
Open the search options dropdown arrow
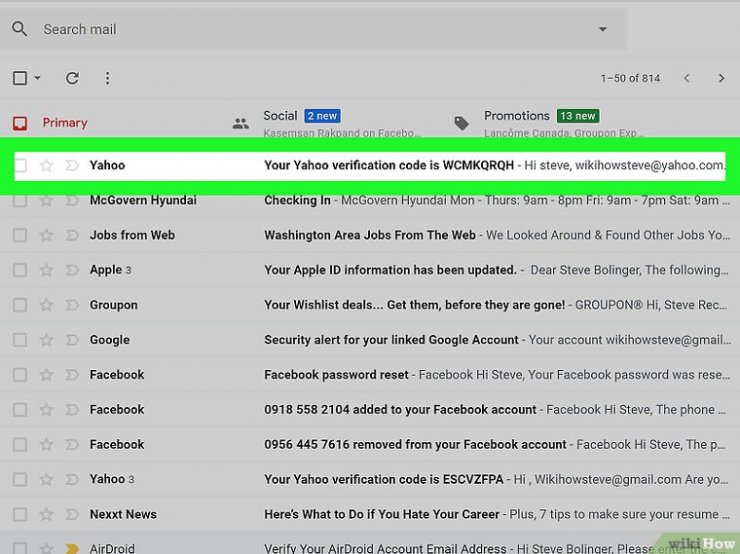(x=603, y=29)
